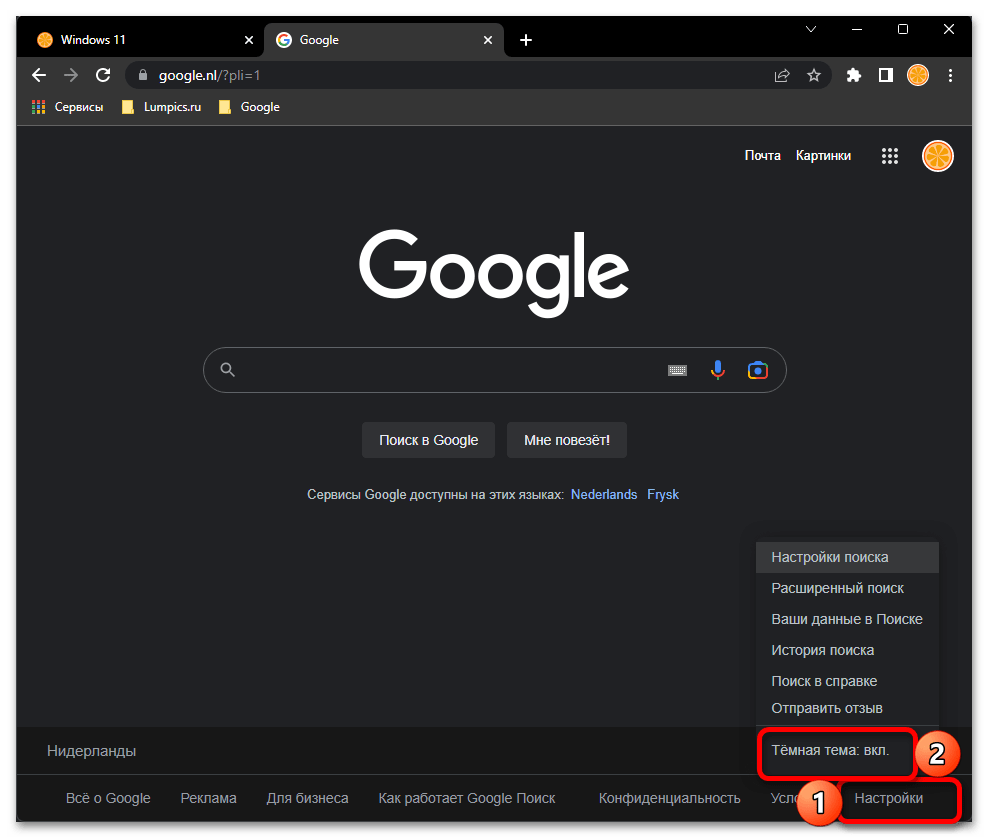
Task: Open the tab search chevron
Action: point(811,29)
